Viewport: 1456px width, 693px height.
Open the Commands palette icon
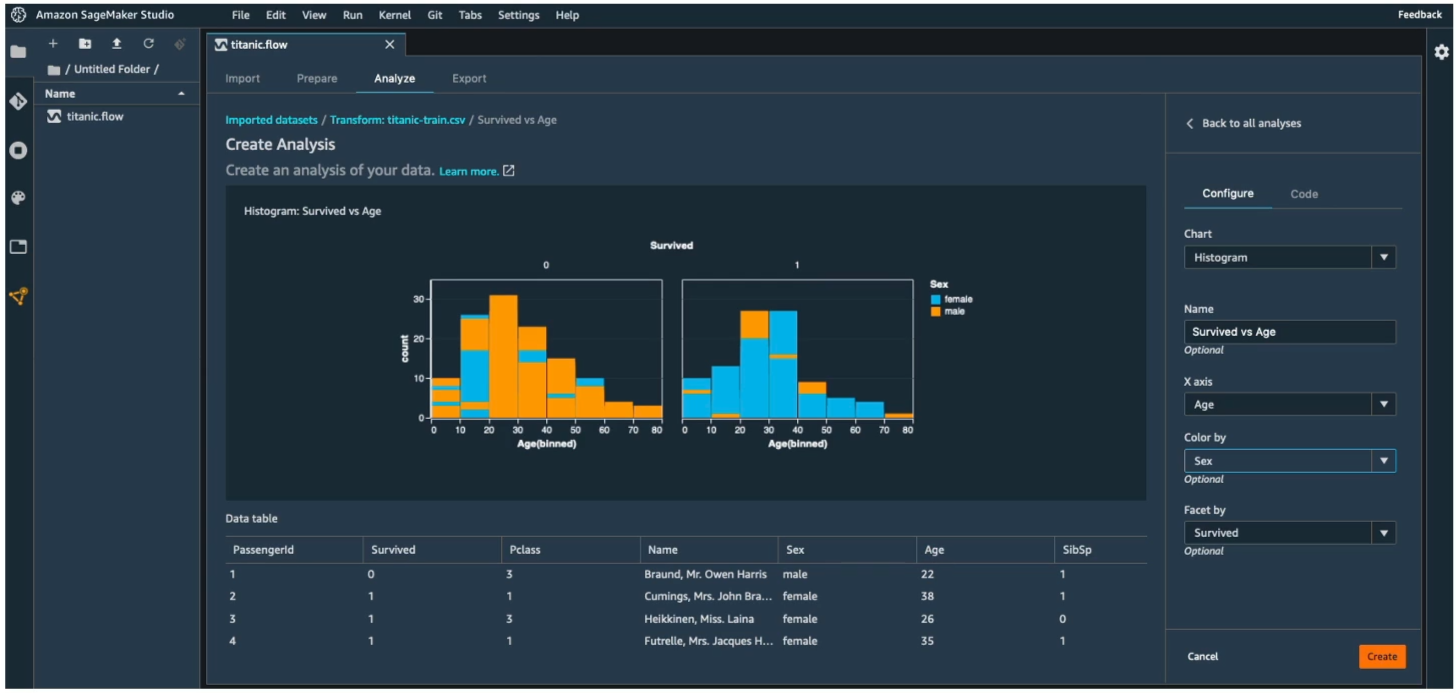(18, 198)
